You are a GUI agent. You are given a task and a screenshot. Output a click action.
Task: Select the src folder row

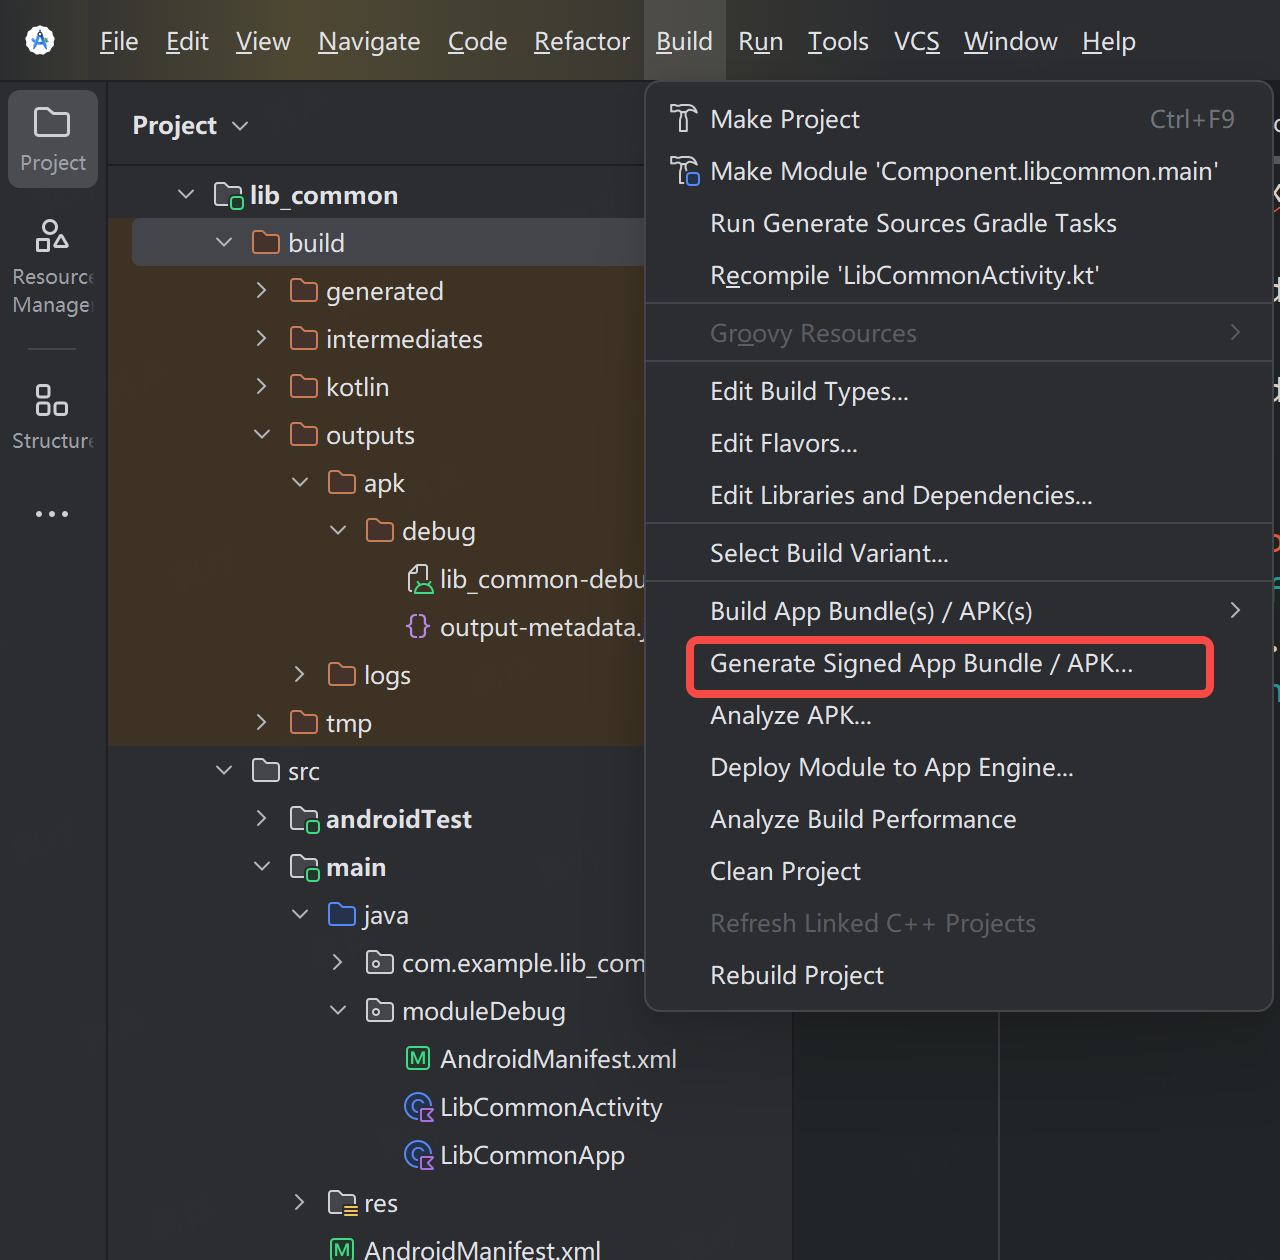tap(376, 771)
